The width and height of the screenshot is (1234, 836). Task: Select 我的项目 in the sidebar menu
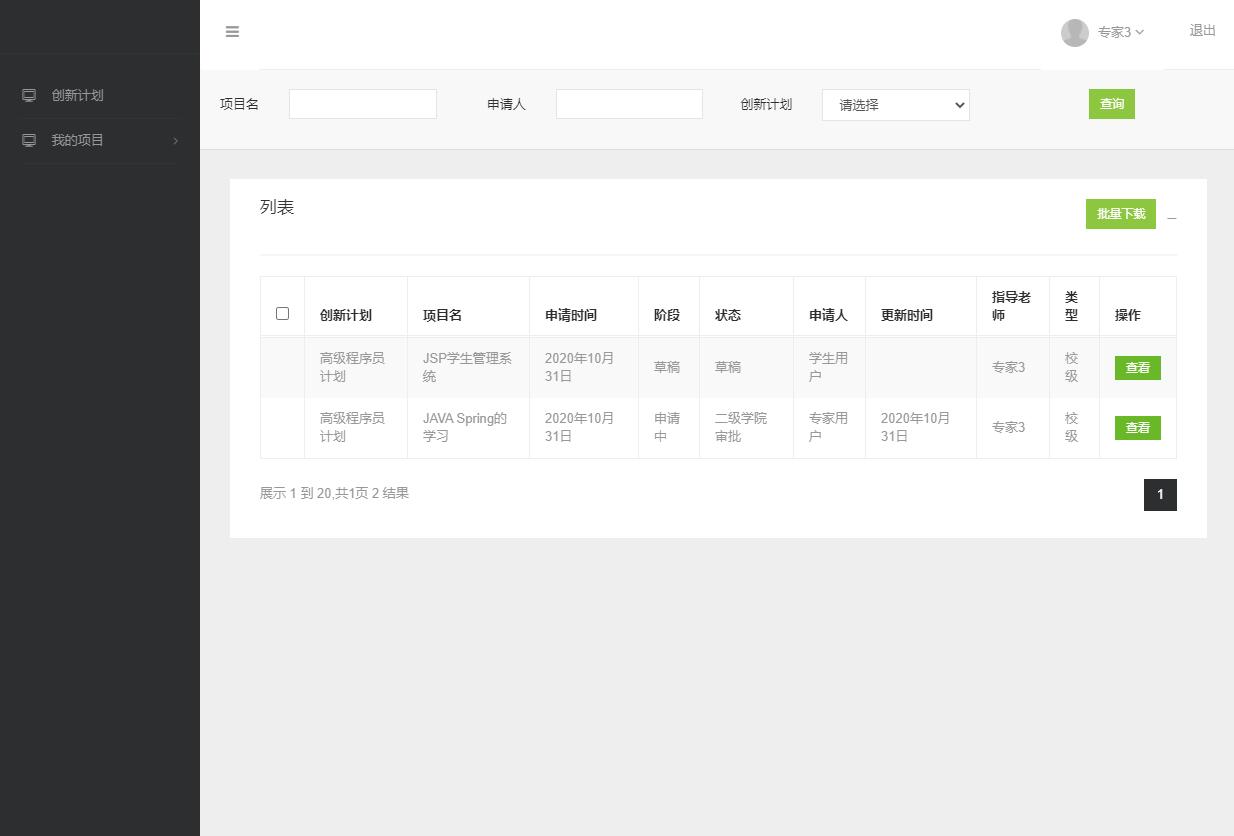pos(77,140)
